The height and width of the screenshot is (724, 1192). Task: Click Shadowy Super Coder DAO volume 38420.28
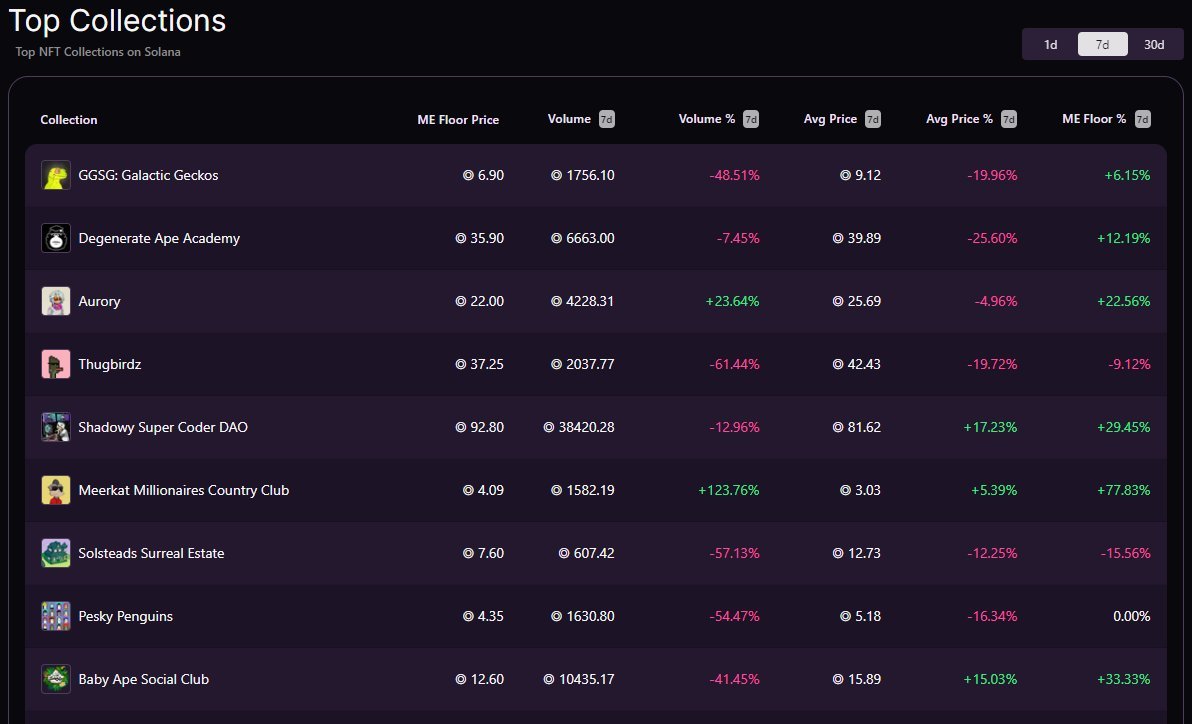click(x=579, y=427)
